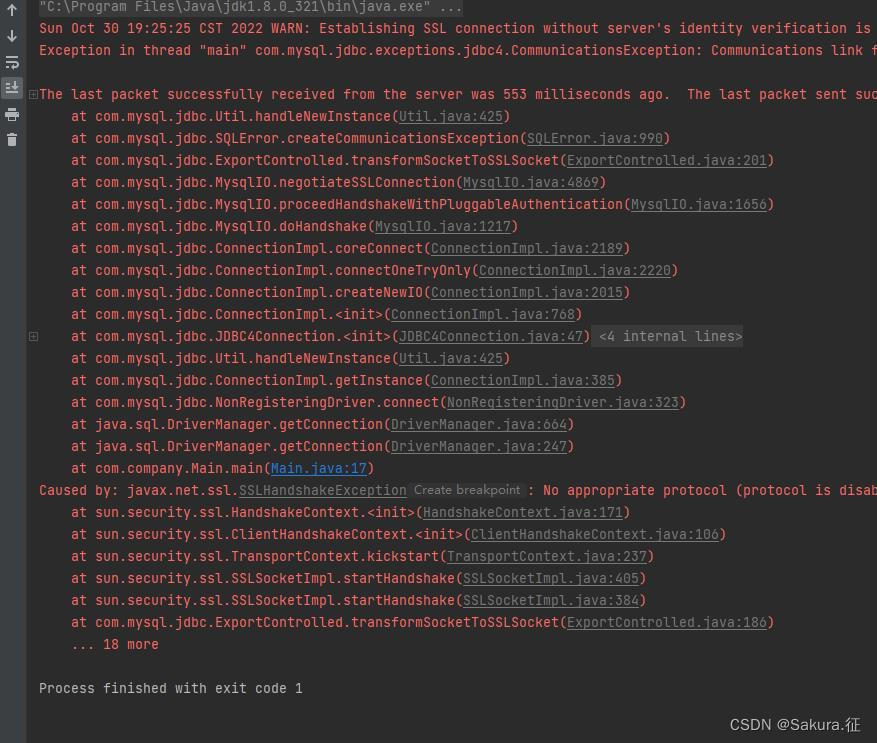This screenshot has height=743, width=877.
Task: Toggle the Scroll to End icon
Action: [x=12, y=88]
